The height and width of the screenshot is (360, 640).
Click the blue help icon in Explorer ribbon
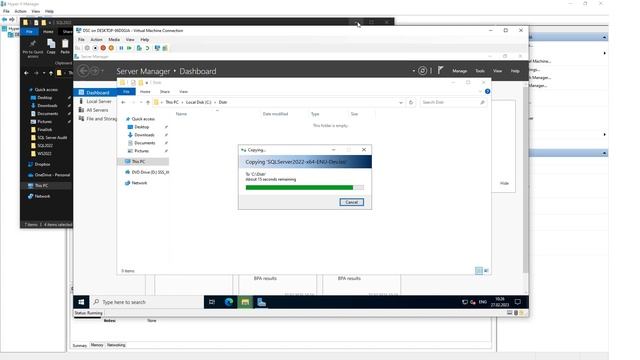487,91
